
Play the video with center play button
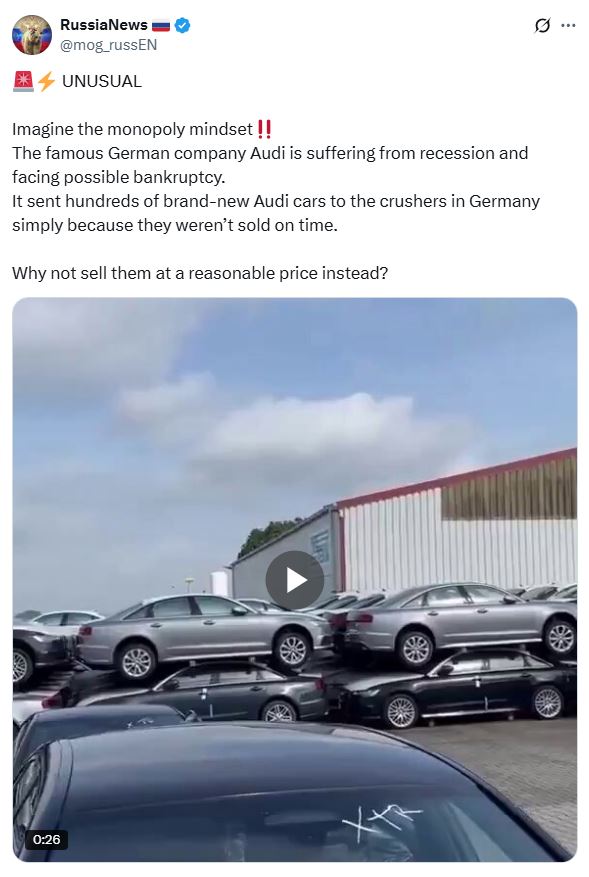pyautogui.click(x=294, y=580)
